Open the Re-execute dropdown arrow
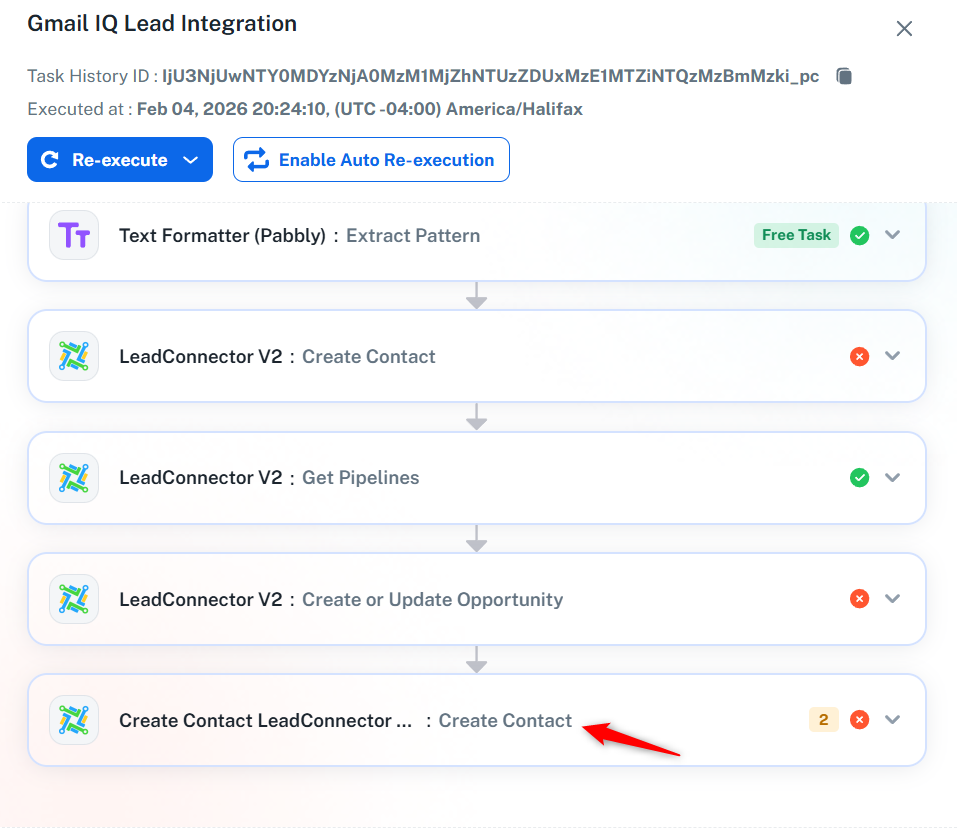 [x=191, y=160]
